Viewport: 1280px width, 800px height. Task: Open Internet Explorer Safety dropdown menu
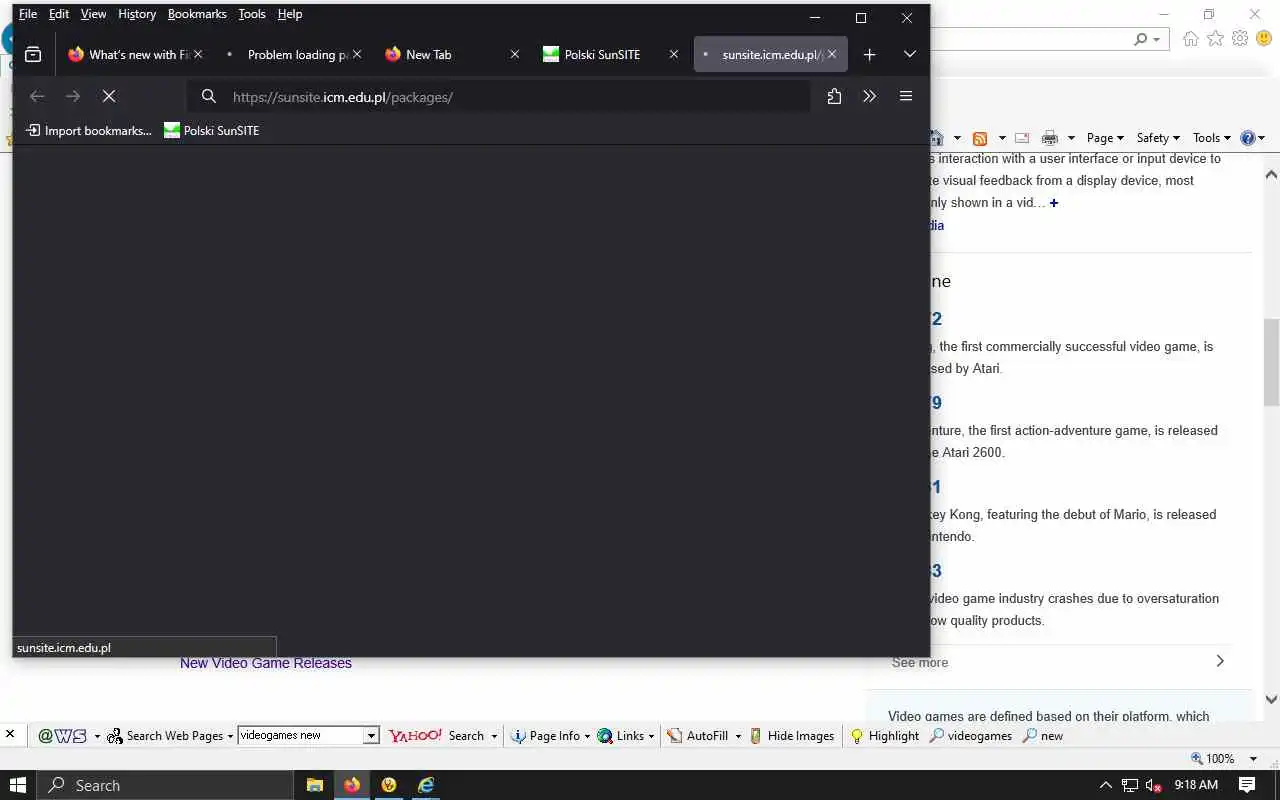pyautogui.click(x=1158, y=138)
